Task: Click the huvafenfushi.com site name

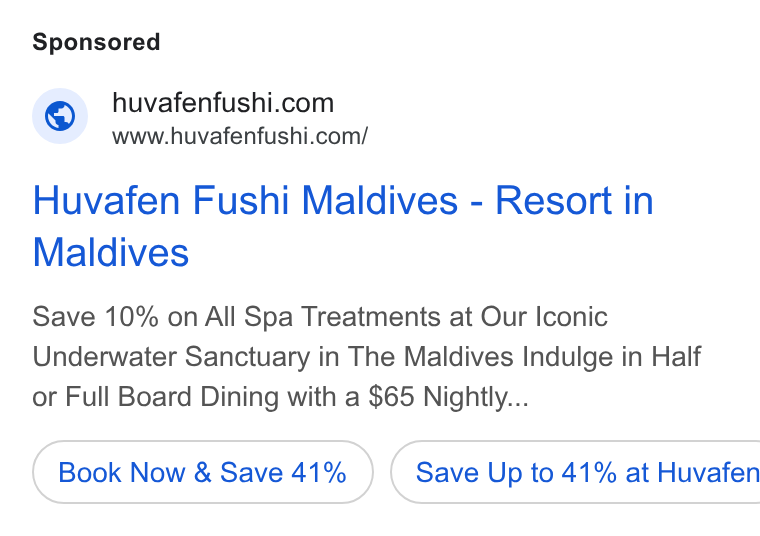Action: 223,103
